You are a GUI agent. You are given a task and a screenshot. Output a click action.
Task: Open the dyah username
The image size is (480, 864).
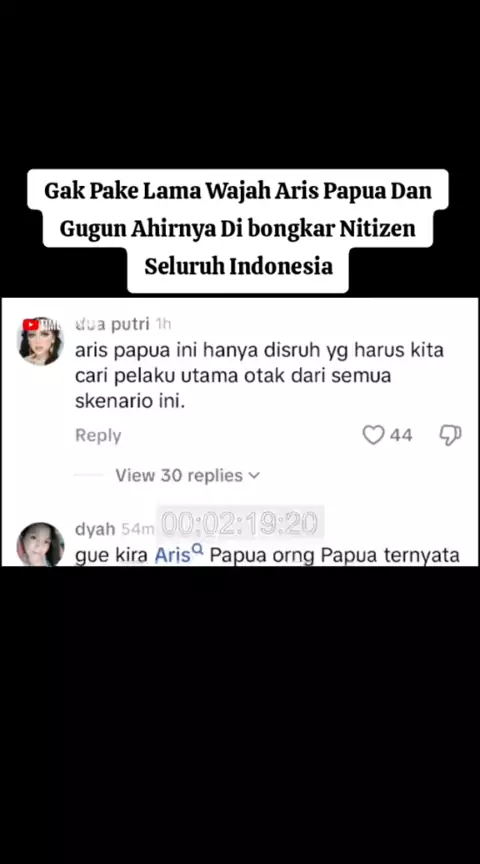(95, 529)
